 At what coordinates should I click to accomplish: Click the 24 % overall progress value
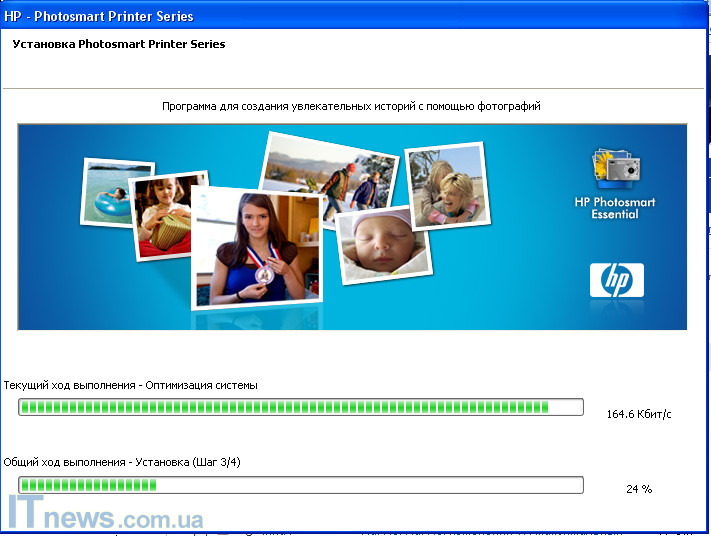(x=639, y=489)
